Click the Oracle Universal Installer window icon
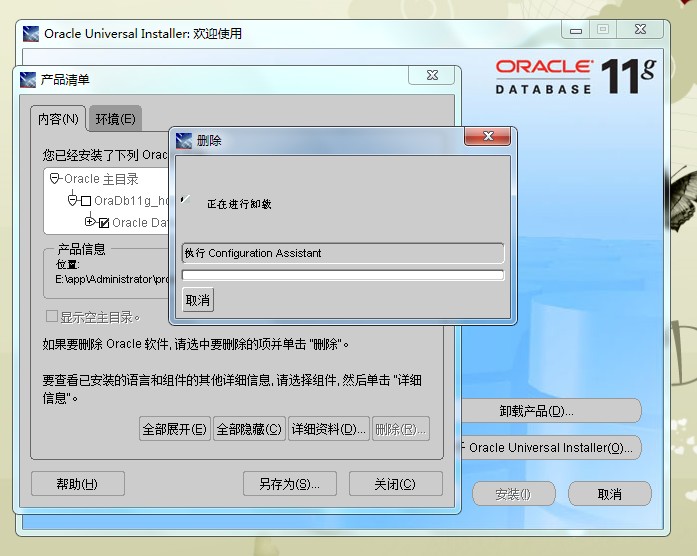The width and height of the screenshot is (697, 556). pos(31,34)
